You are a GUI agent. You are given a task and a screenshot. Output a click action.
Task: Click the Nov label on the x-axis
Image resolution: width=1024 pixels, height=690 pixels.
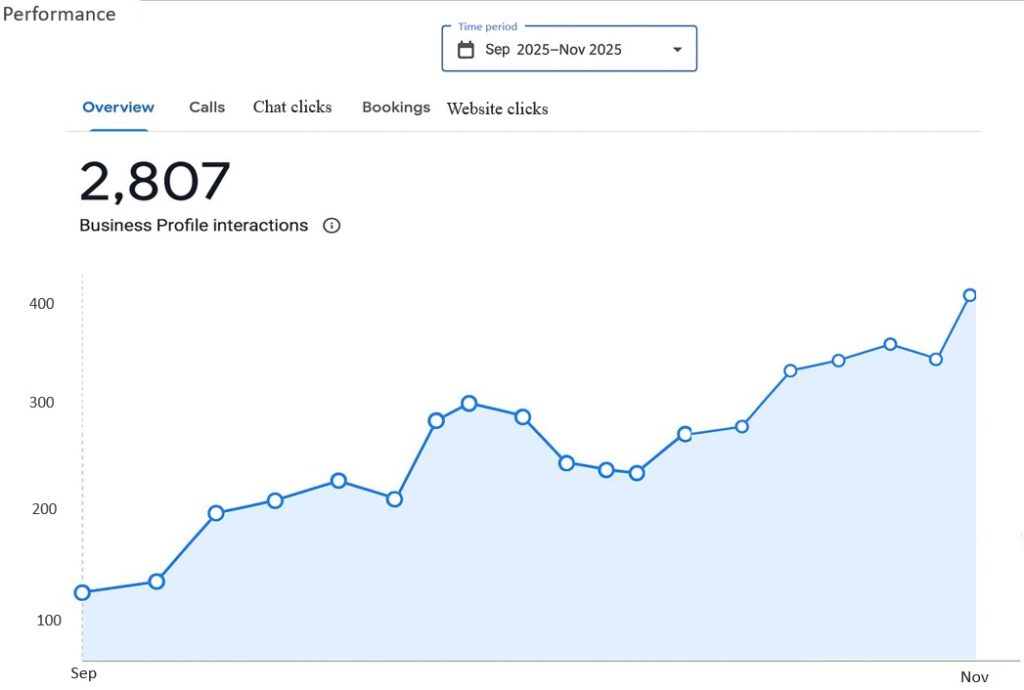[x=974, y=677]
